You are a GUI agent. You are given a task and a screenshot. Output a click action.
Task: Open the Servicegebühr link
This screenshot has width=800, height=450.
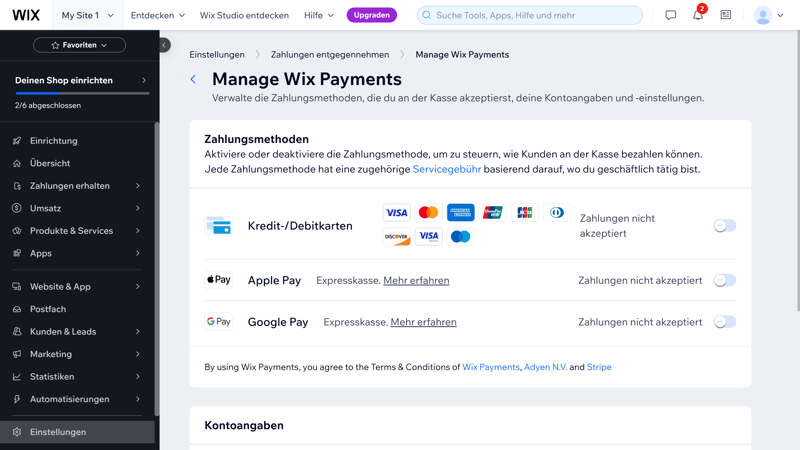pos(446,169)
